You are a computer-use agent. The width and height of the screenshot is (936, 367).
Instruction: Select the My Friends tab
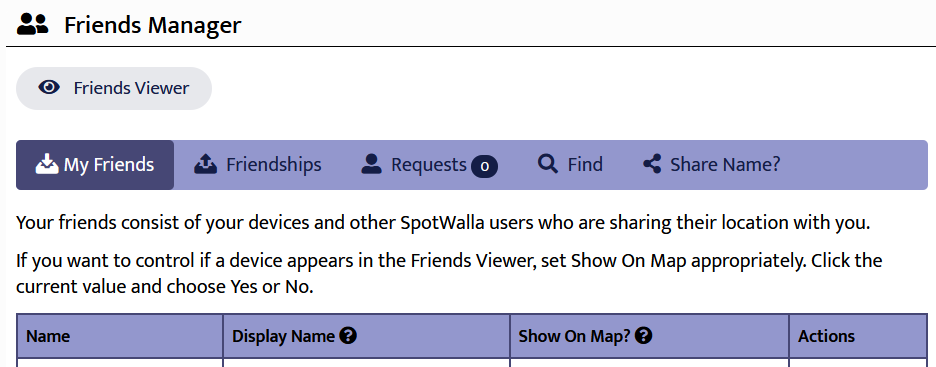(95, 165)
